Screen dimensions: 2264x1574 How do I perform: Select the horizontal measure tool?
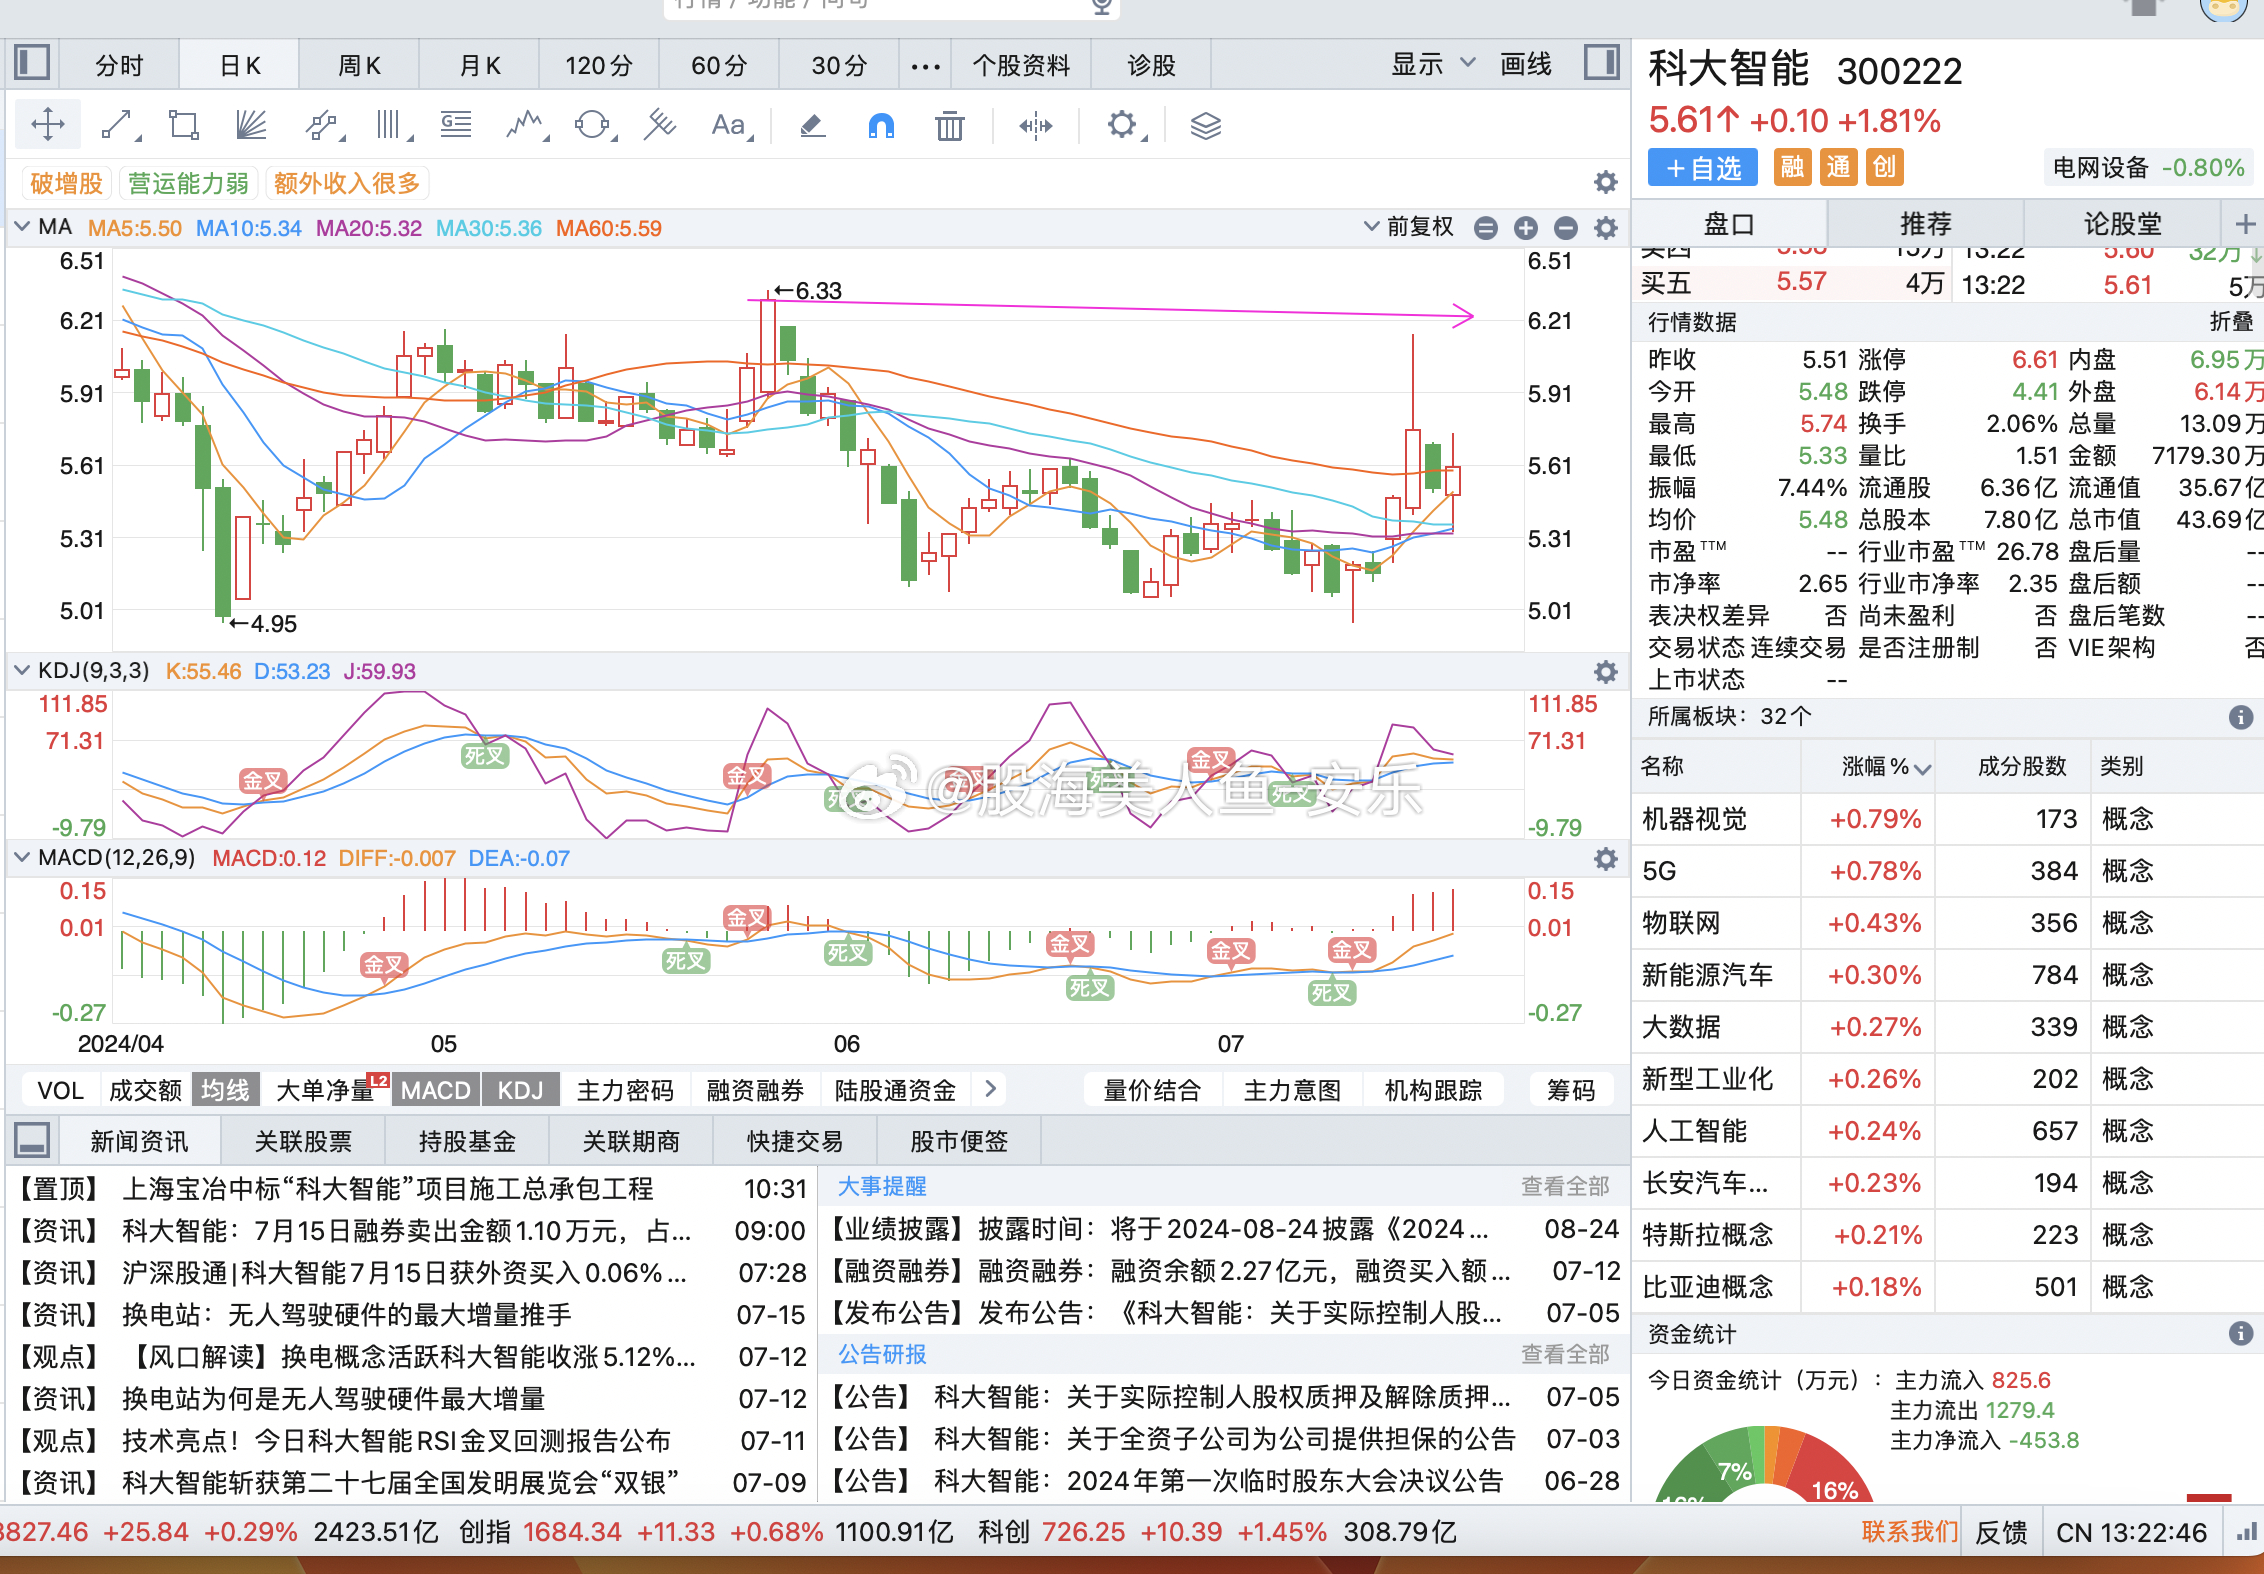tap(1036, 125)
